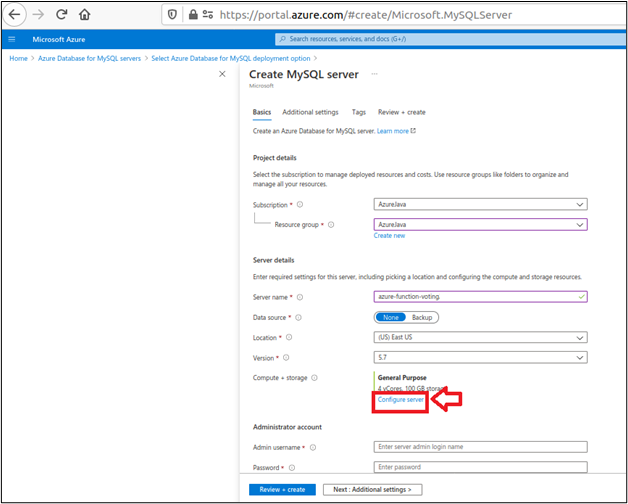Open the Review + create tab
The image size is (628, 504).
click(x=402, y=112)
